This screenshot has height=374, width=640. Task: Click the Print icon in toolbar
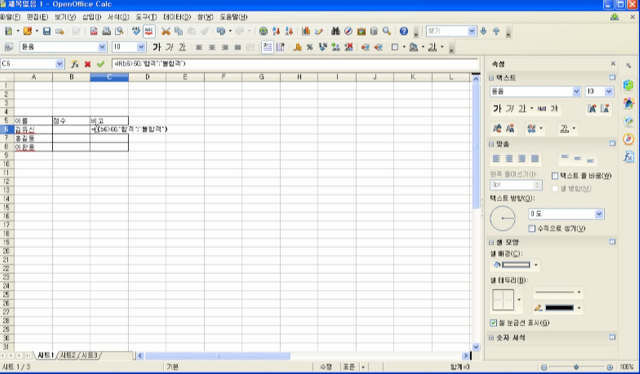pyautogui.click(x=106, y=31)
